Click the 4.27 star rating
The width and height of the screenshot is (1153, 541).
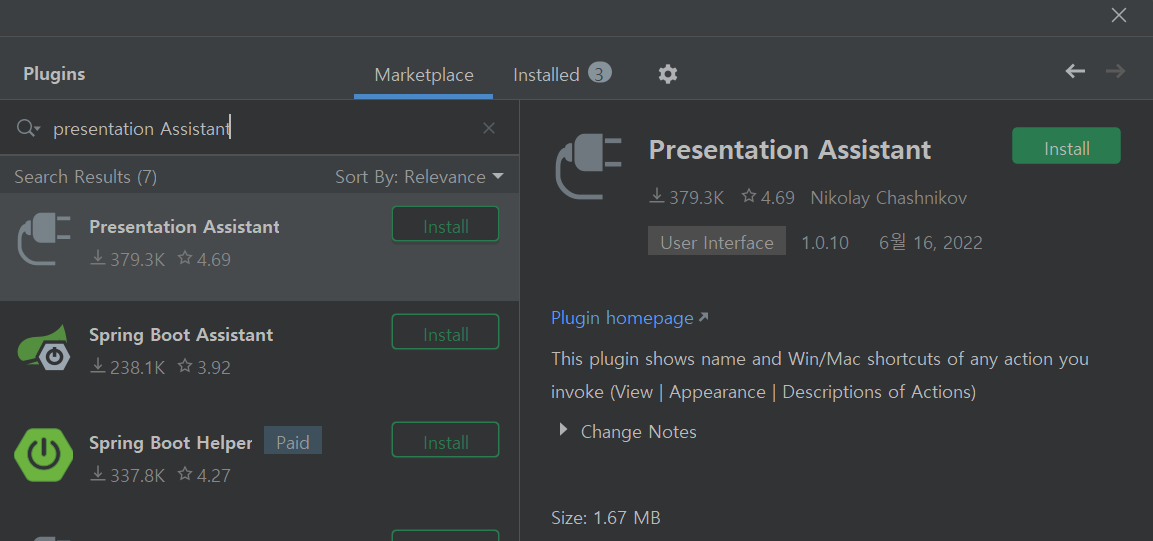point(204,475)
